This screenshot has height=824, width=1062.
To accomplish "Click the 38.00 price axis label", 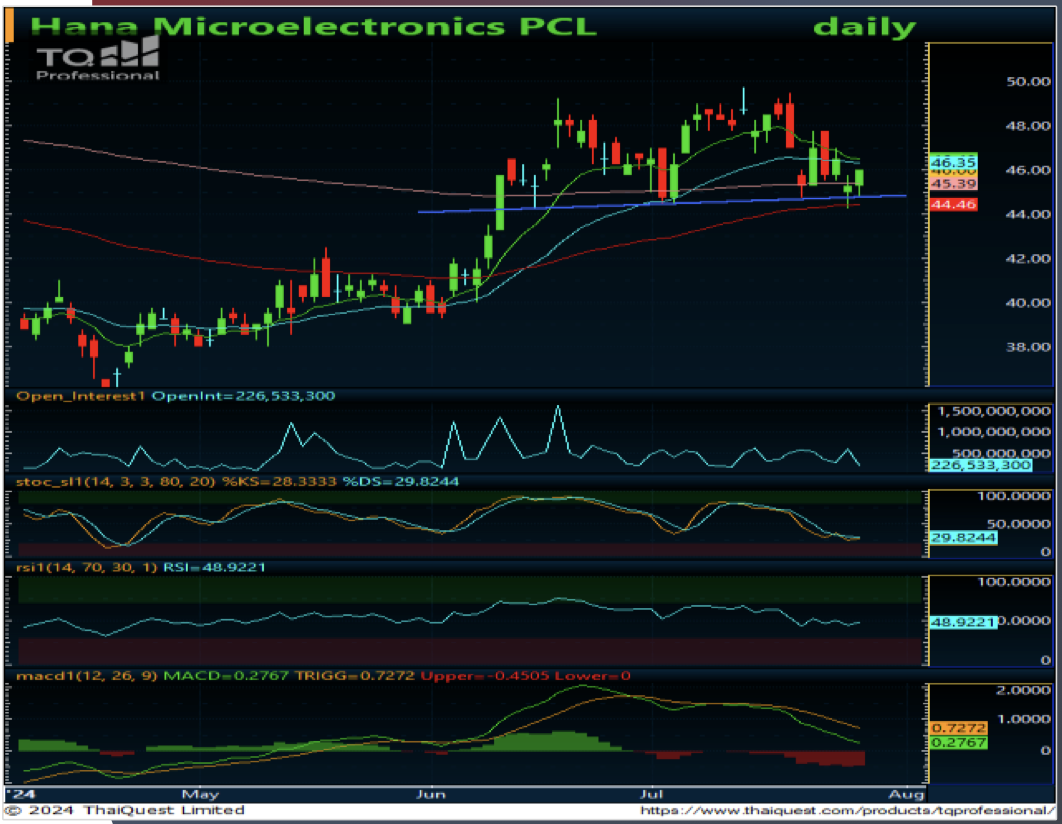I will tap(1028, 347).
